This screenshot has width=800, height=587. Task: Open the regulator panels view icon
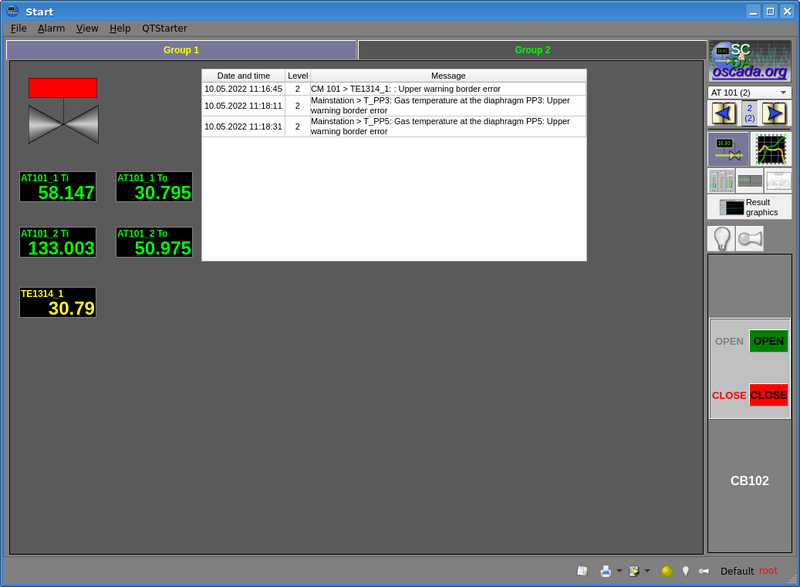coord(721,181)
